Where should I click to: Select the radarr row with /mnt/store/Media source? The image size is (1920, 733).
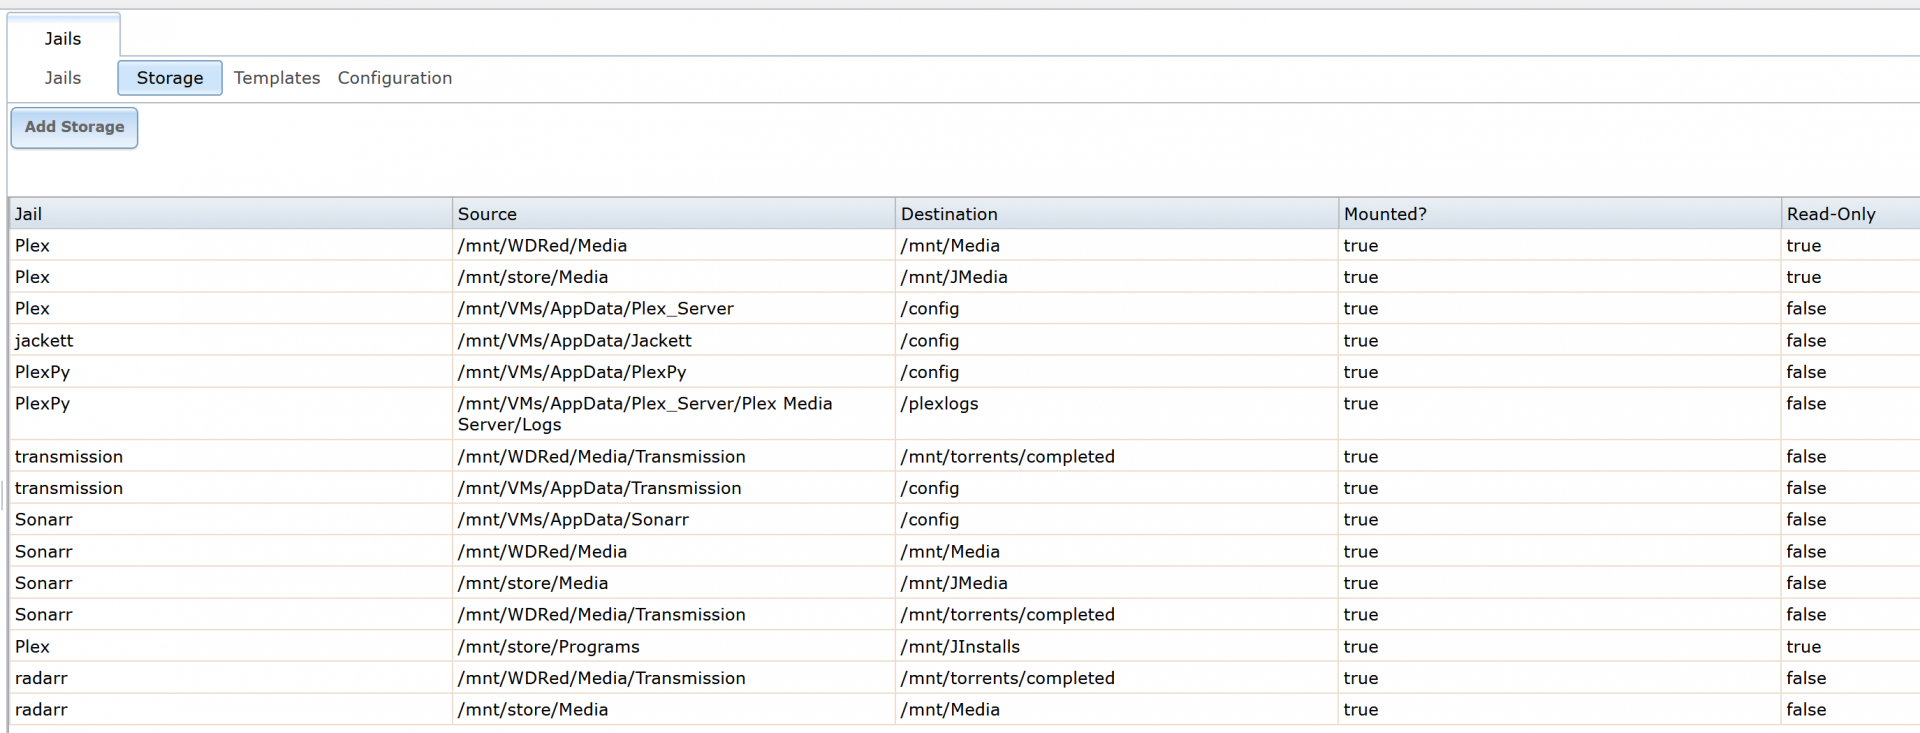click(x=533, y=710)
